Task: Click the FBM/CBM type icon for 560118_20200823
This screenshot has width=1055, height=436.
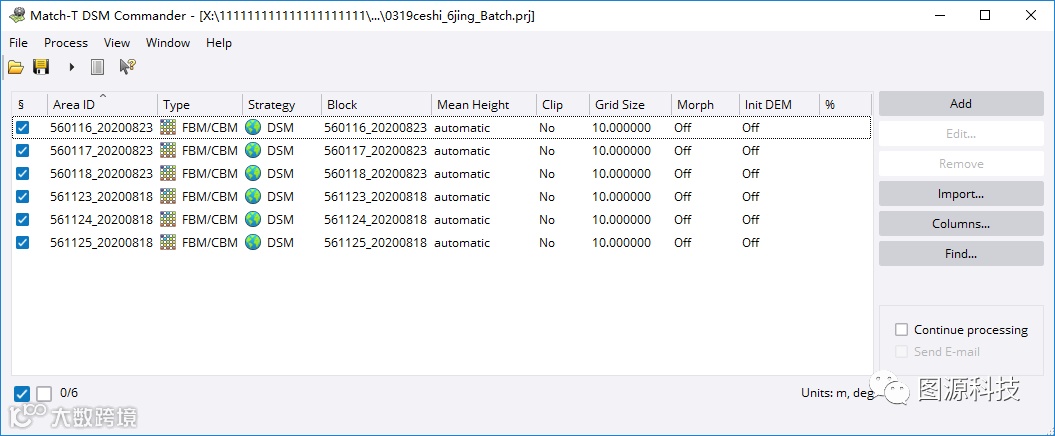Action: [168, 173]
